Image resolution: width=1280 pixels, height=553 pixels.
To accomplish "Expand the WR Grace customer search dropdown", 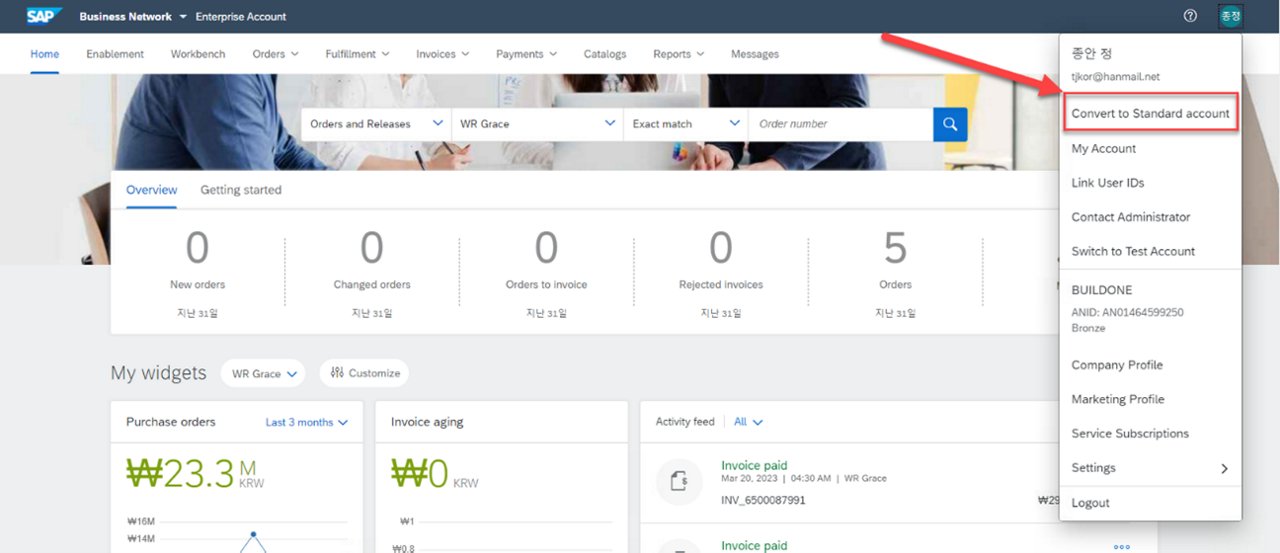I will tap(610, 123).
